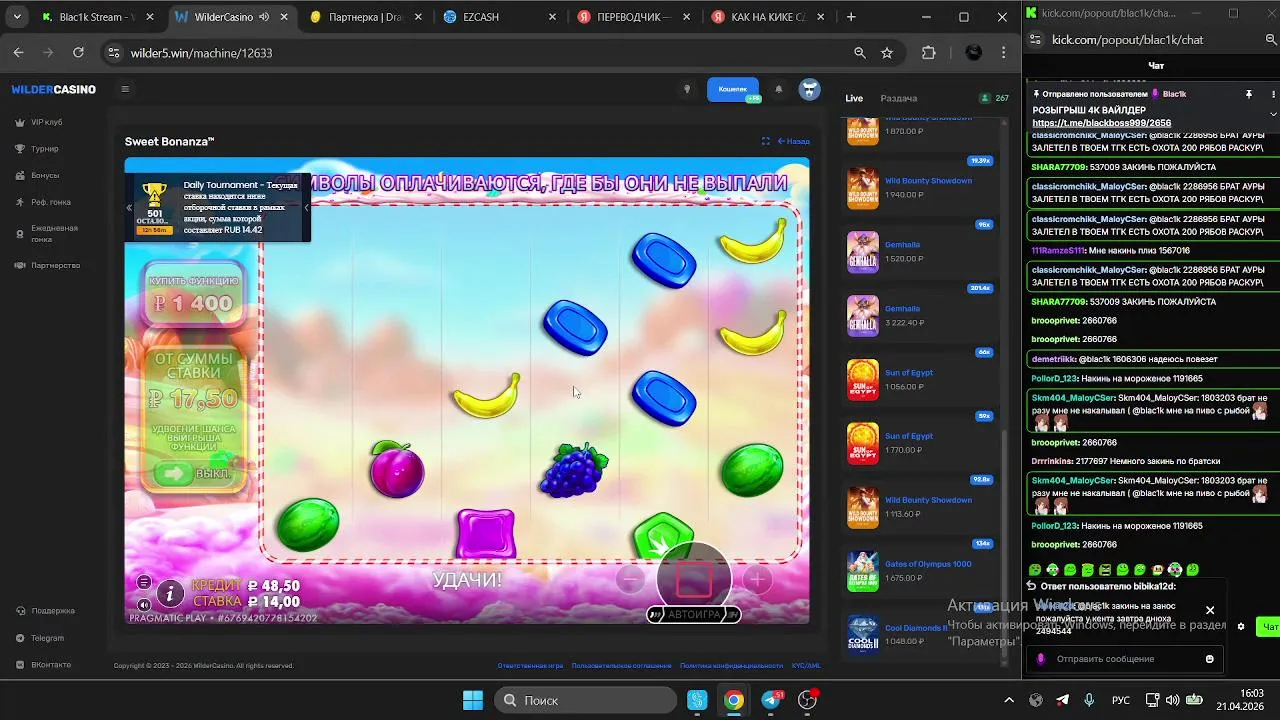Open the ВКонтакте sidebar link
The image size is (1280, 720).
(x=43, y=664)
